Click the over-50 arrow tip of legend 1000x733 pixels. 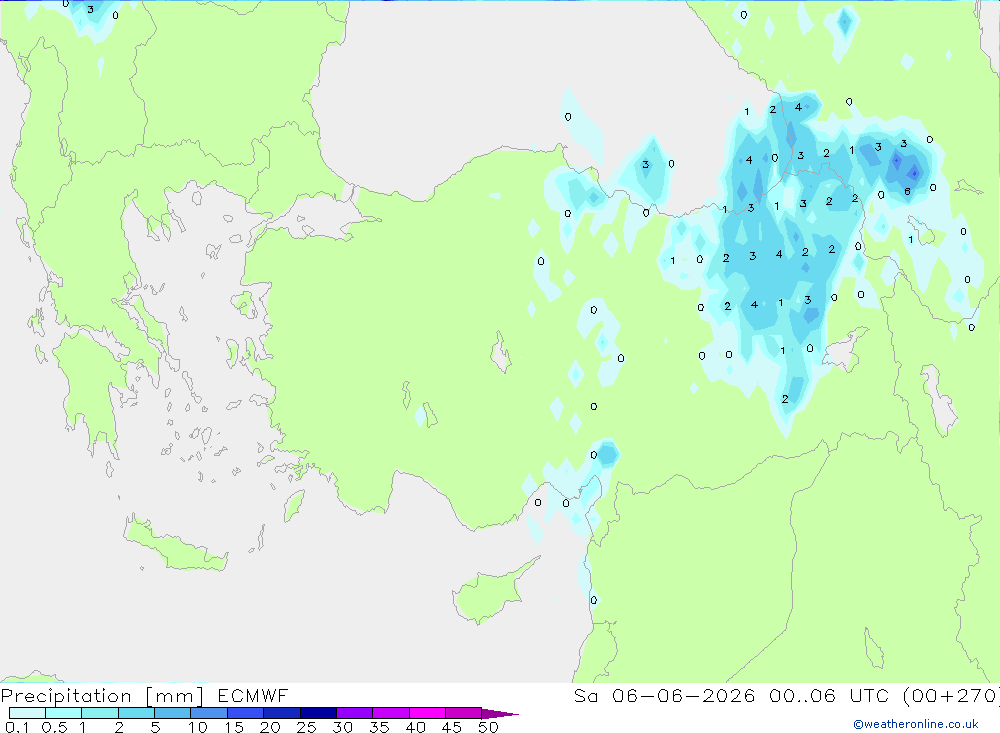pyautogui.click(x=500, y=714)
